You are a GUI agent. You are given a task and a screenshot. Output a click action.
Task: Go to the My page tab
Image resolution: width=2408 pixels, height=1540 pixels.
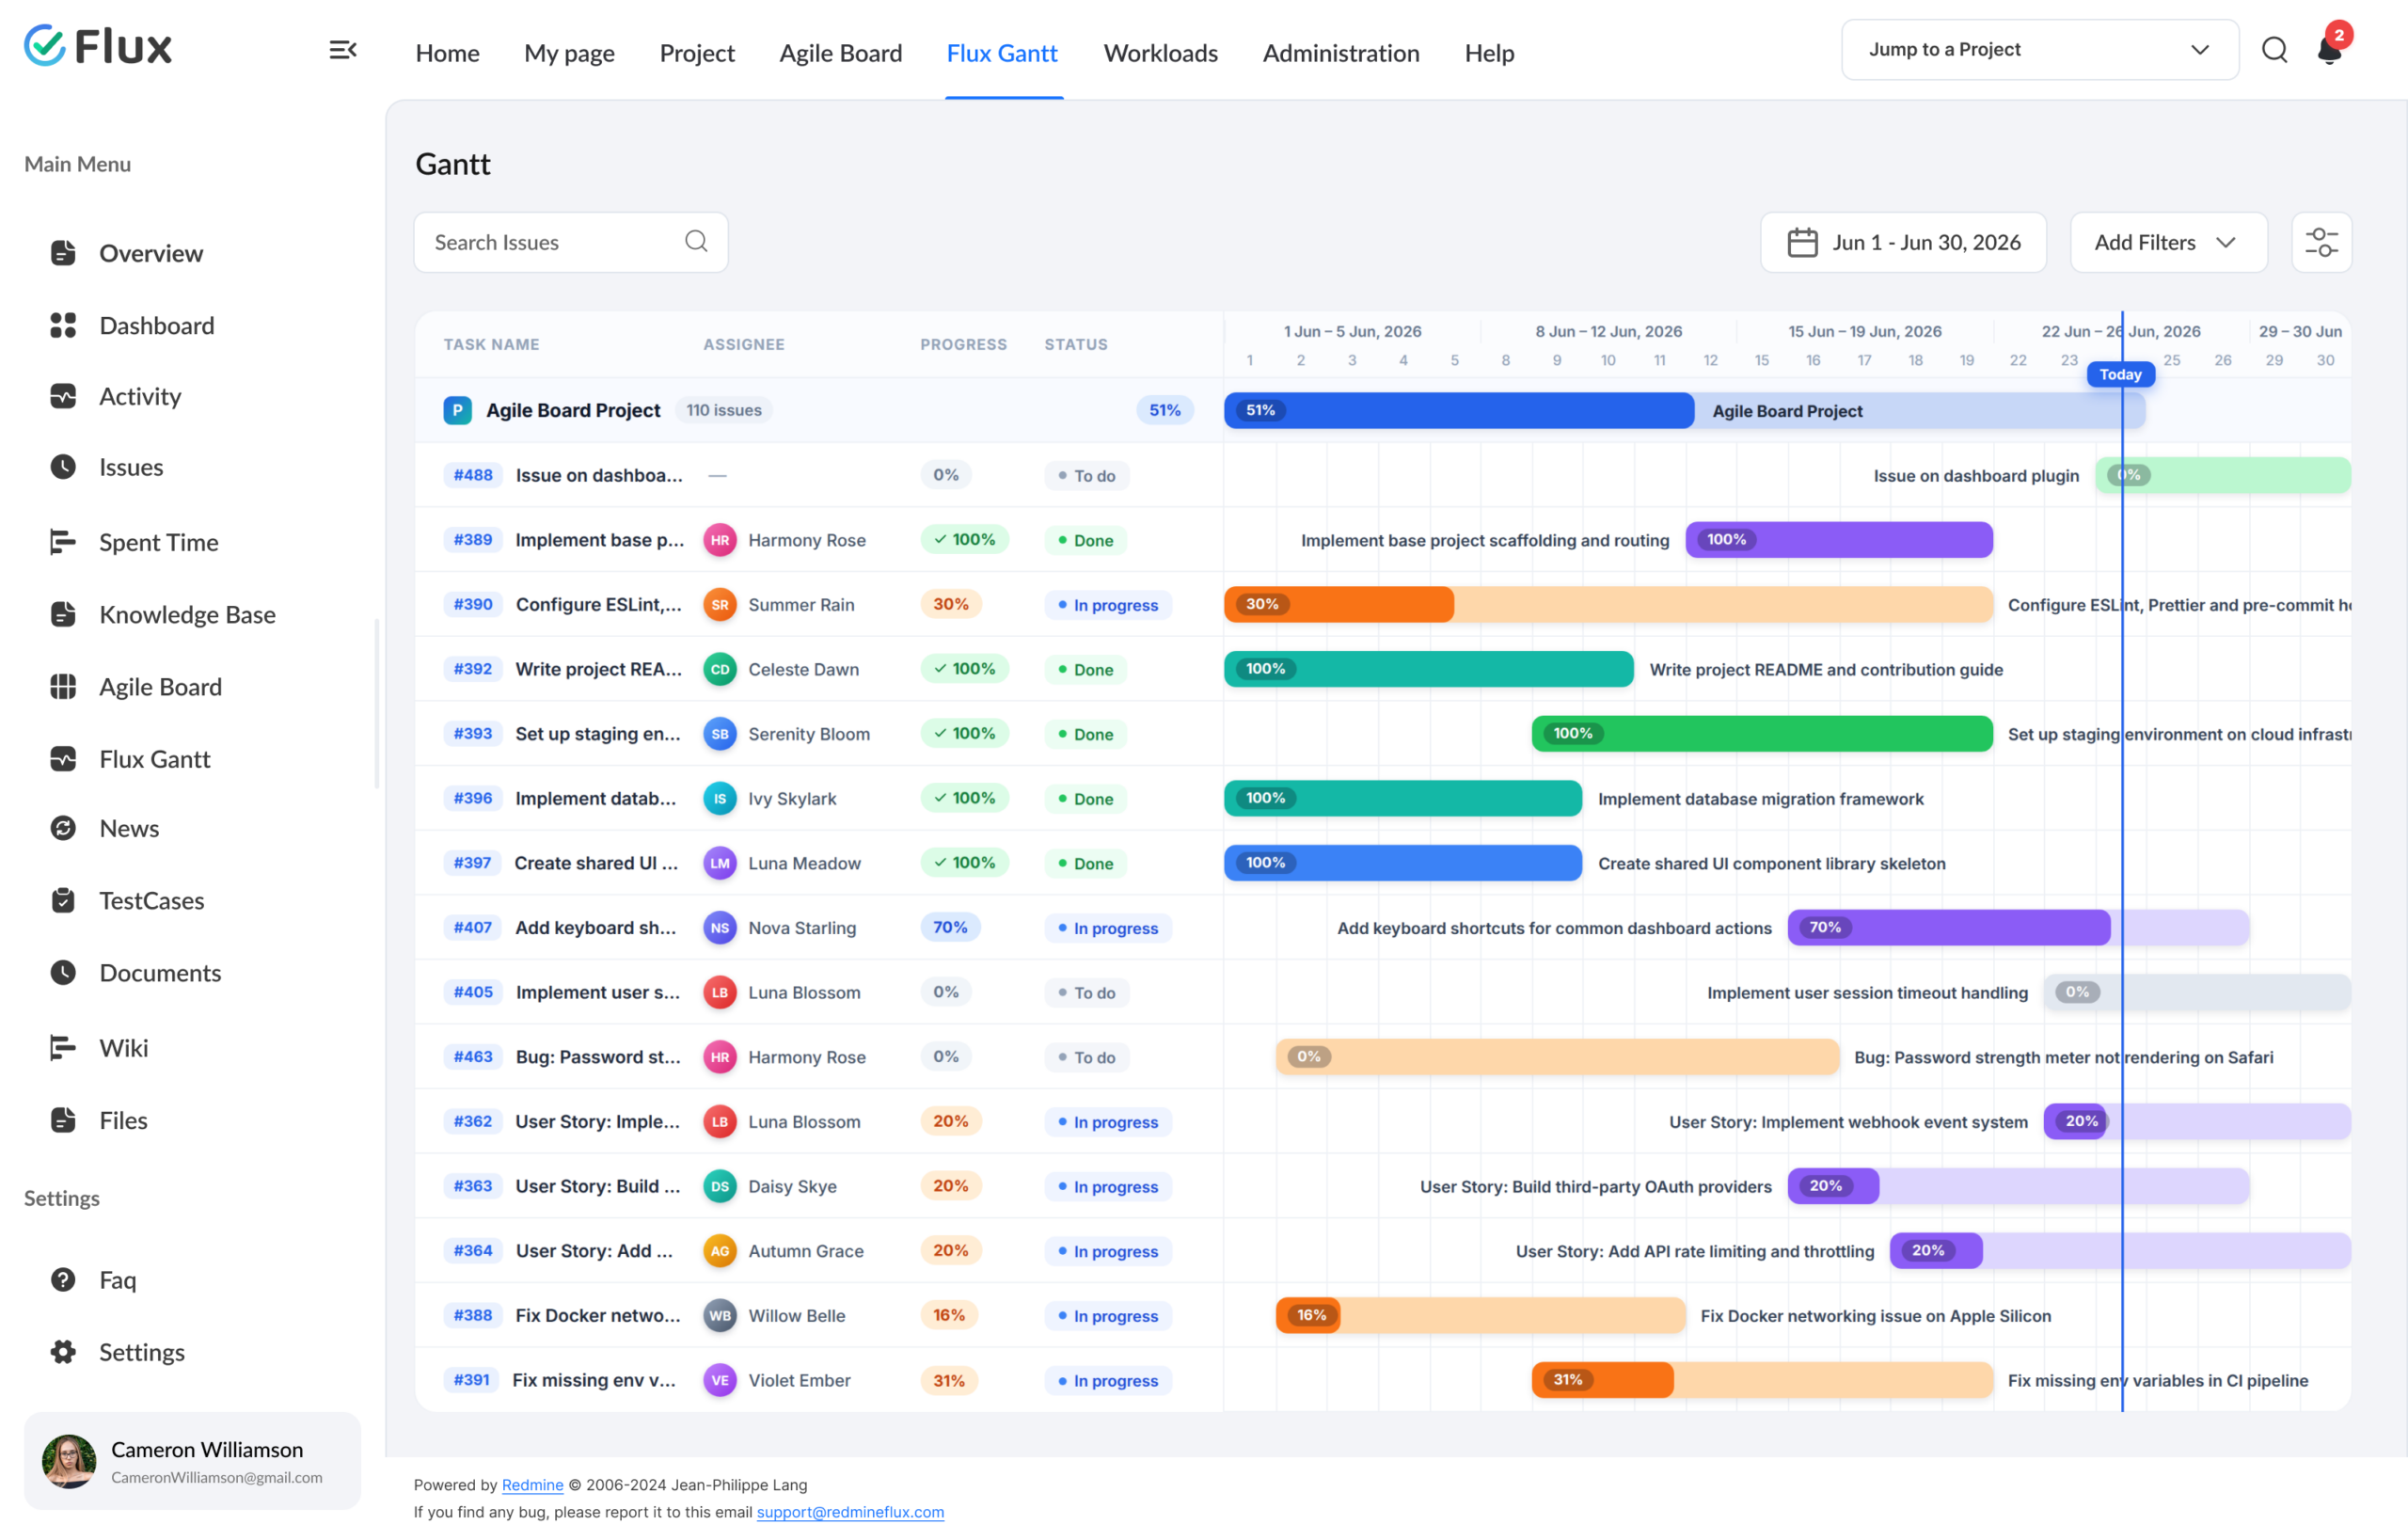click(x=569, y=52)
